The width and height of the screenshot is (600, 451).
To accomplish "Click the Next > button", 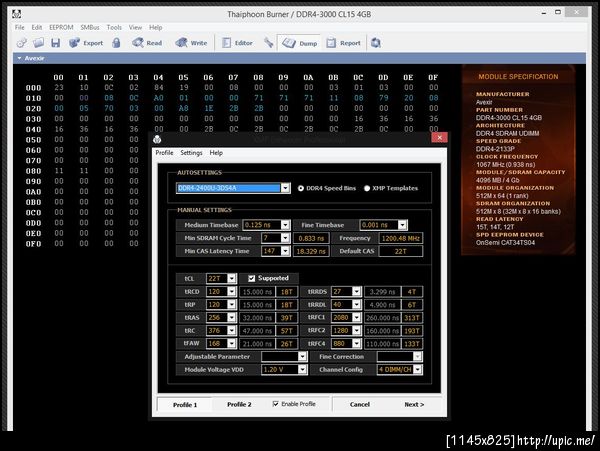I will click(414, 404).
